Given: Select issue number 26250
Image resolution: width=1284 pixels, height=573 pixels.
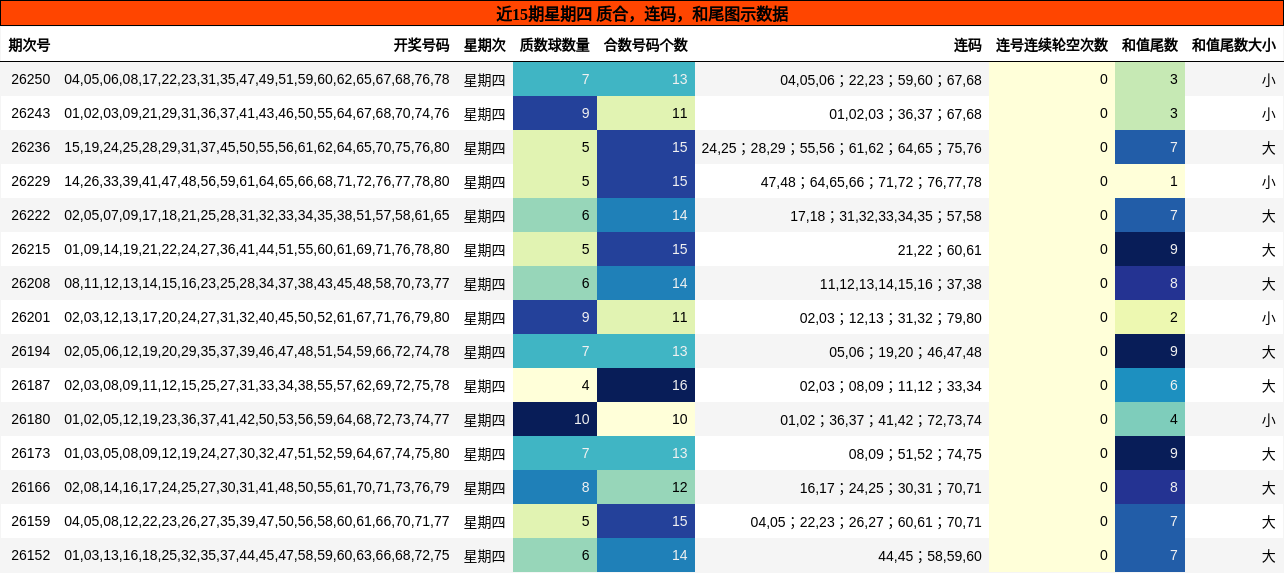Looking at the screenshot, I should pos(30,79).
